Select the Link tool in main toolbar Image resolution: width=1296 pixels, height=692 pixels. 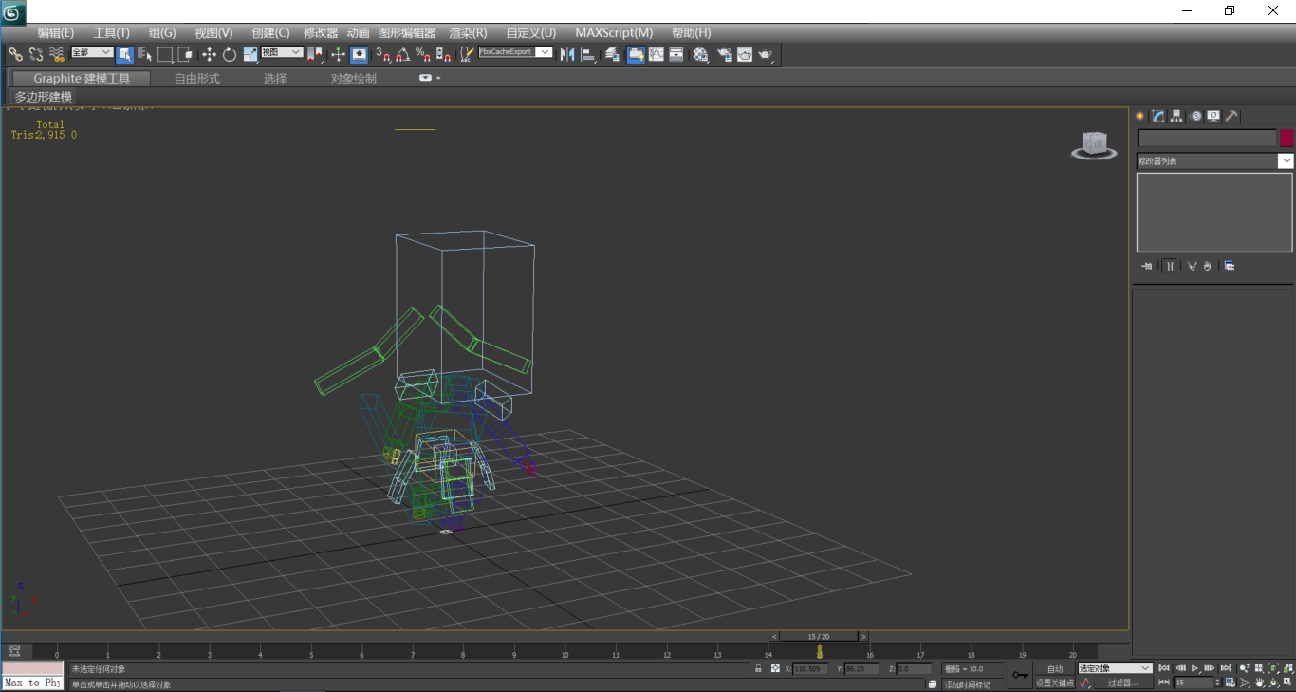point(16,54)
